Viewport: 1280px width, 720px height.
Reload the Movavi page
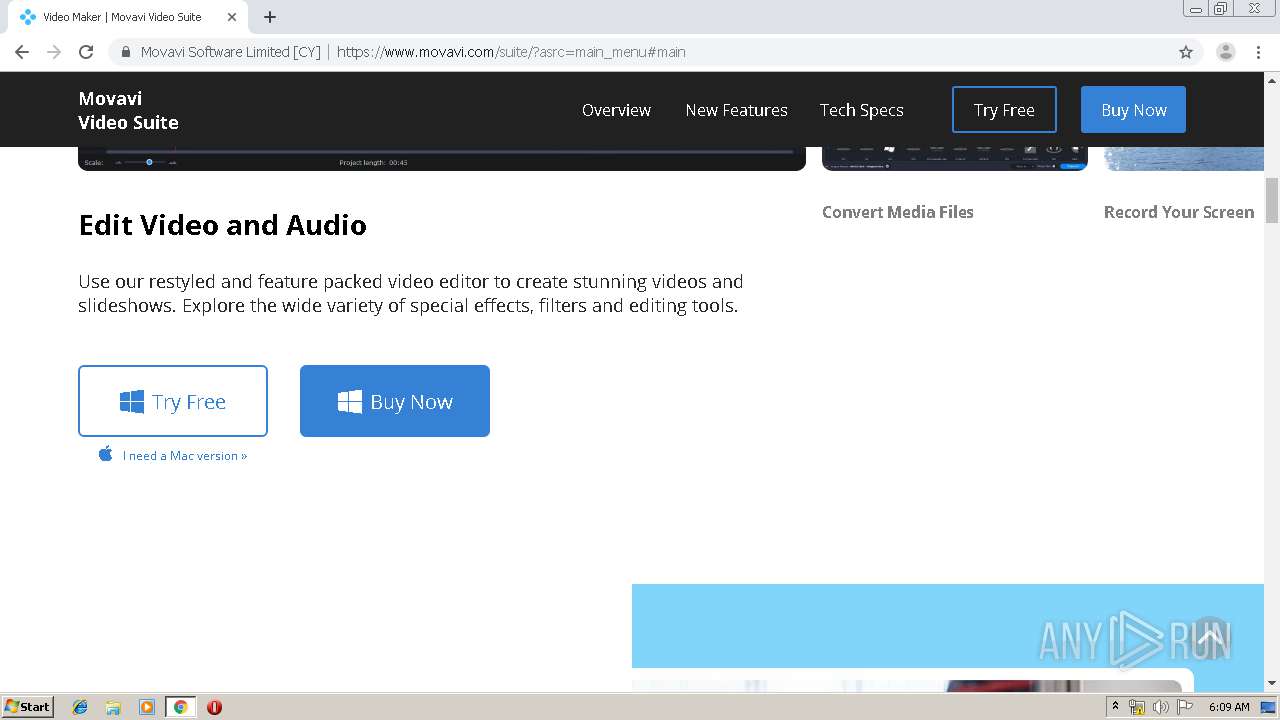tap(86, 52)
